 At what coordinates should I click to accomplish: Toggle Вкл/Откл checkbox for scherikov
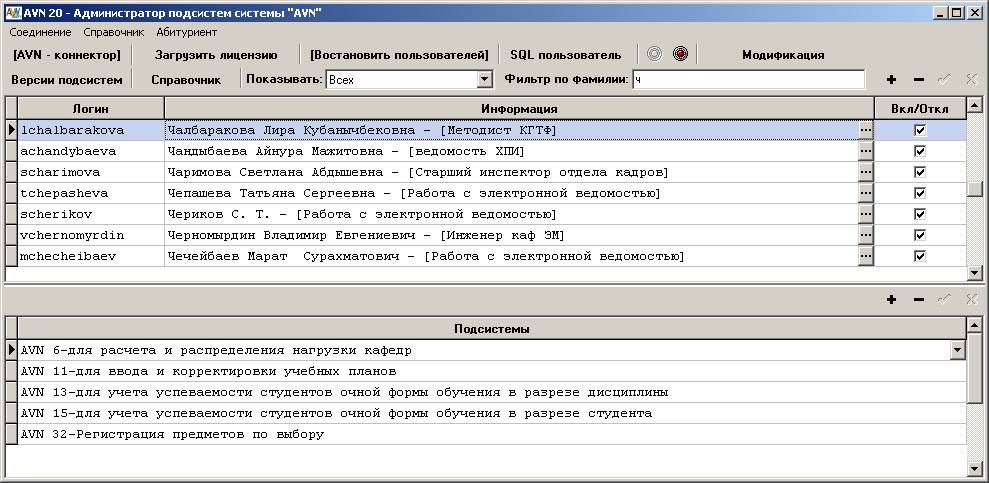click(x=920, y=214)
